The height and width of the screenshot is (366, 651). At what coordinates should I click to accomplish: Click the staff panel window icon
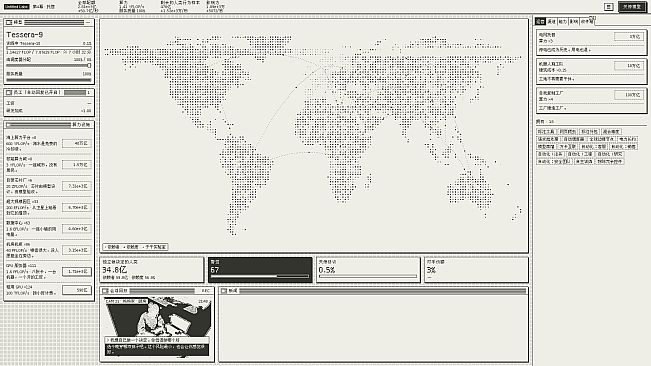(9, 93)
